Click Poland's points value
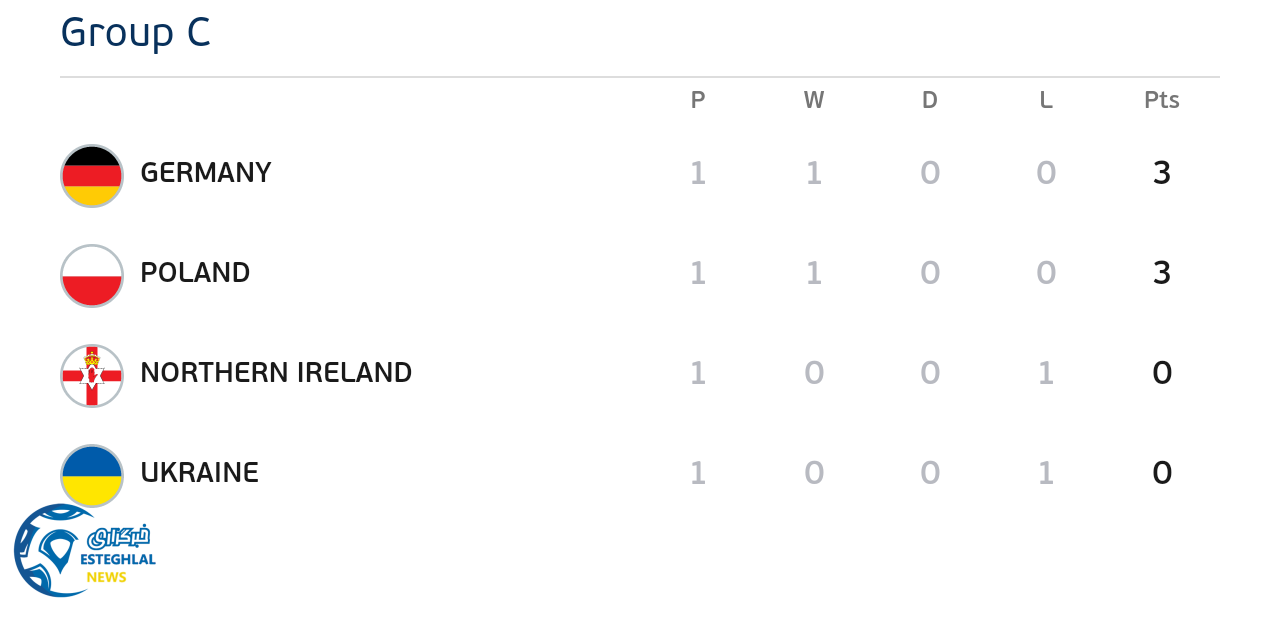 click(x=1162, y=273)
